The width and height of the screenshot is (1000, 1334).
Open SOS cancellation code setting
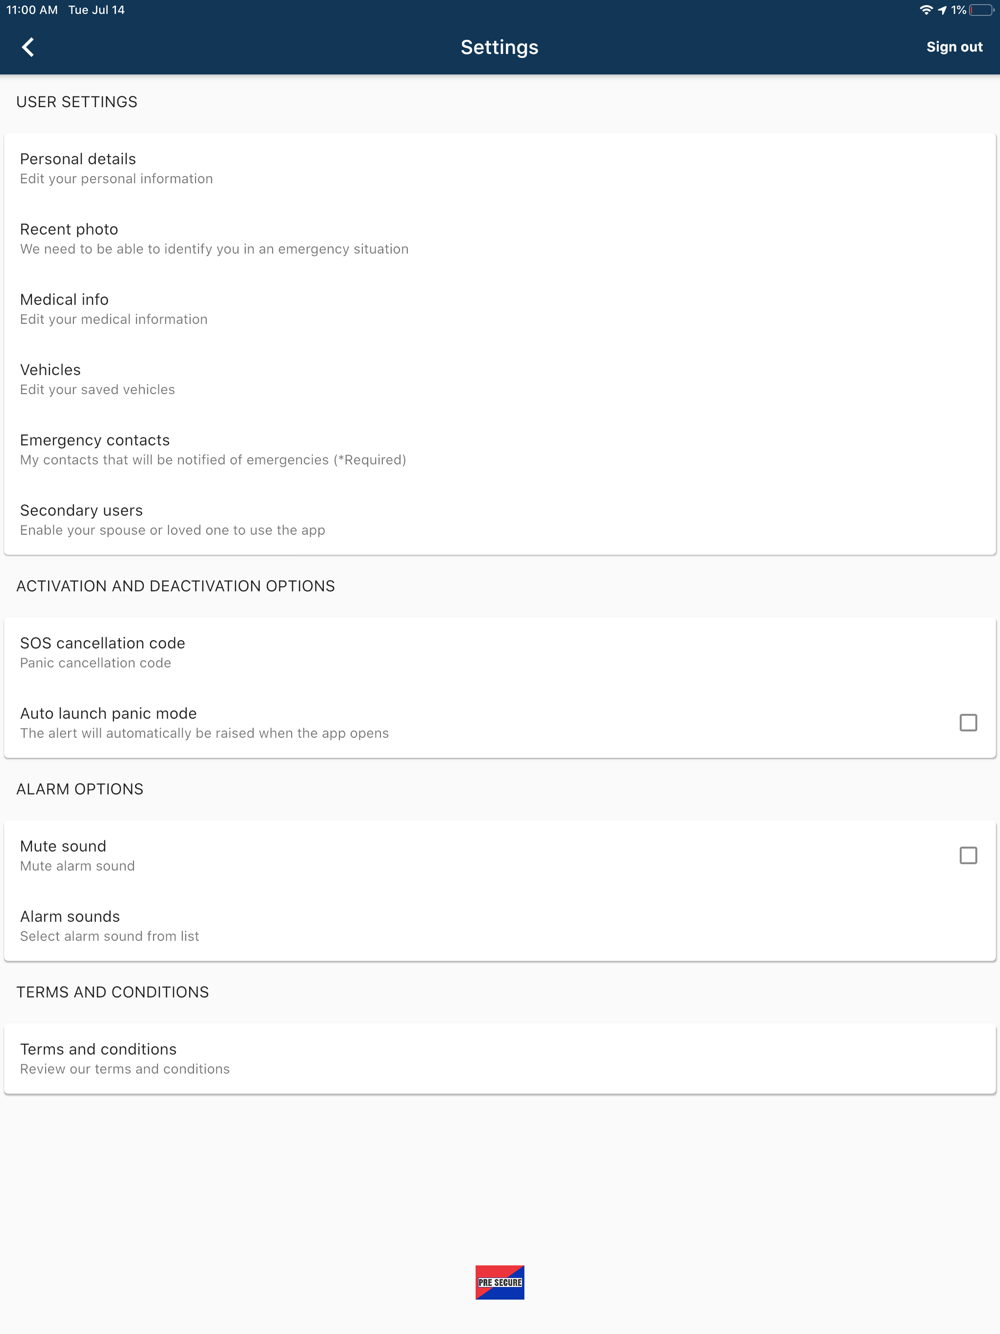(x=500, y=652)
